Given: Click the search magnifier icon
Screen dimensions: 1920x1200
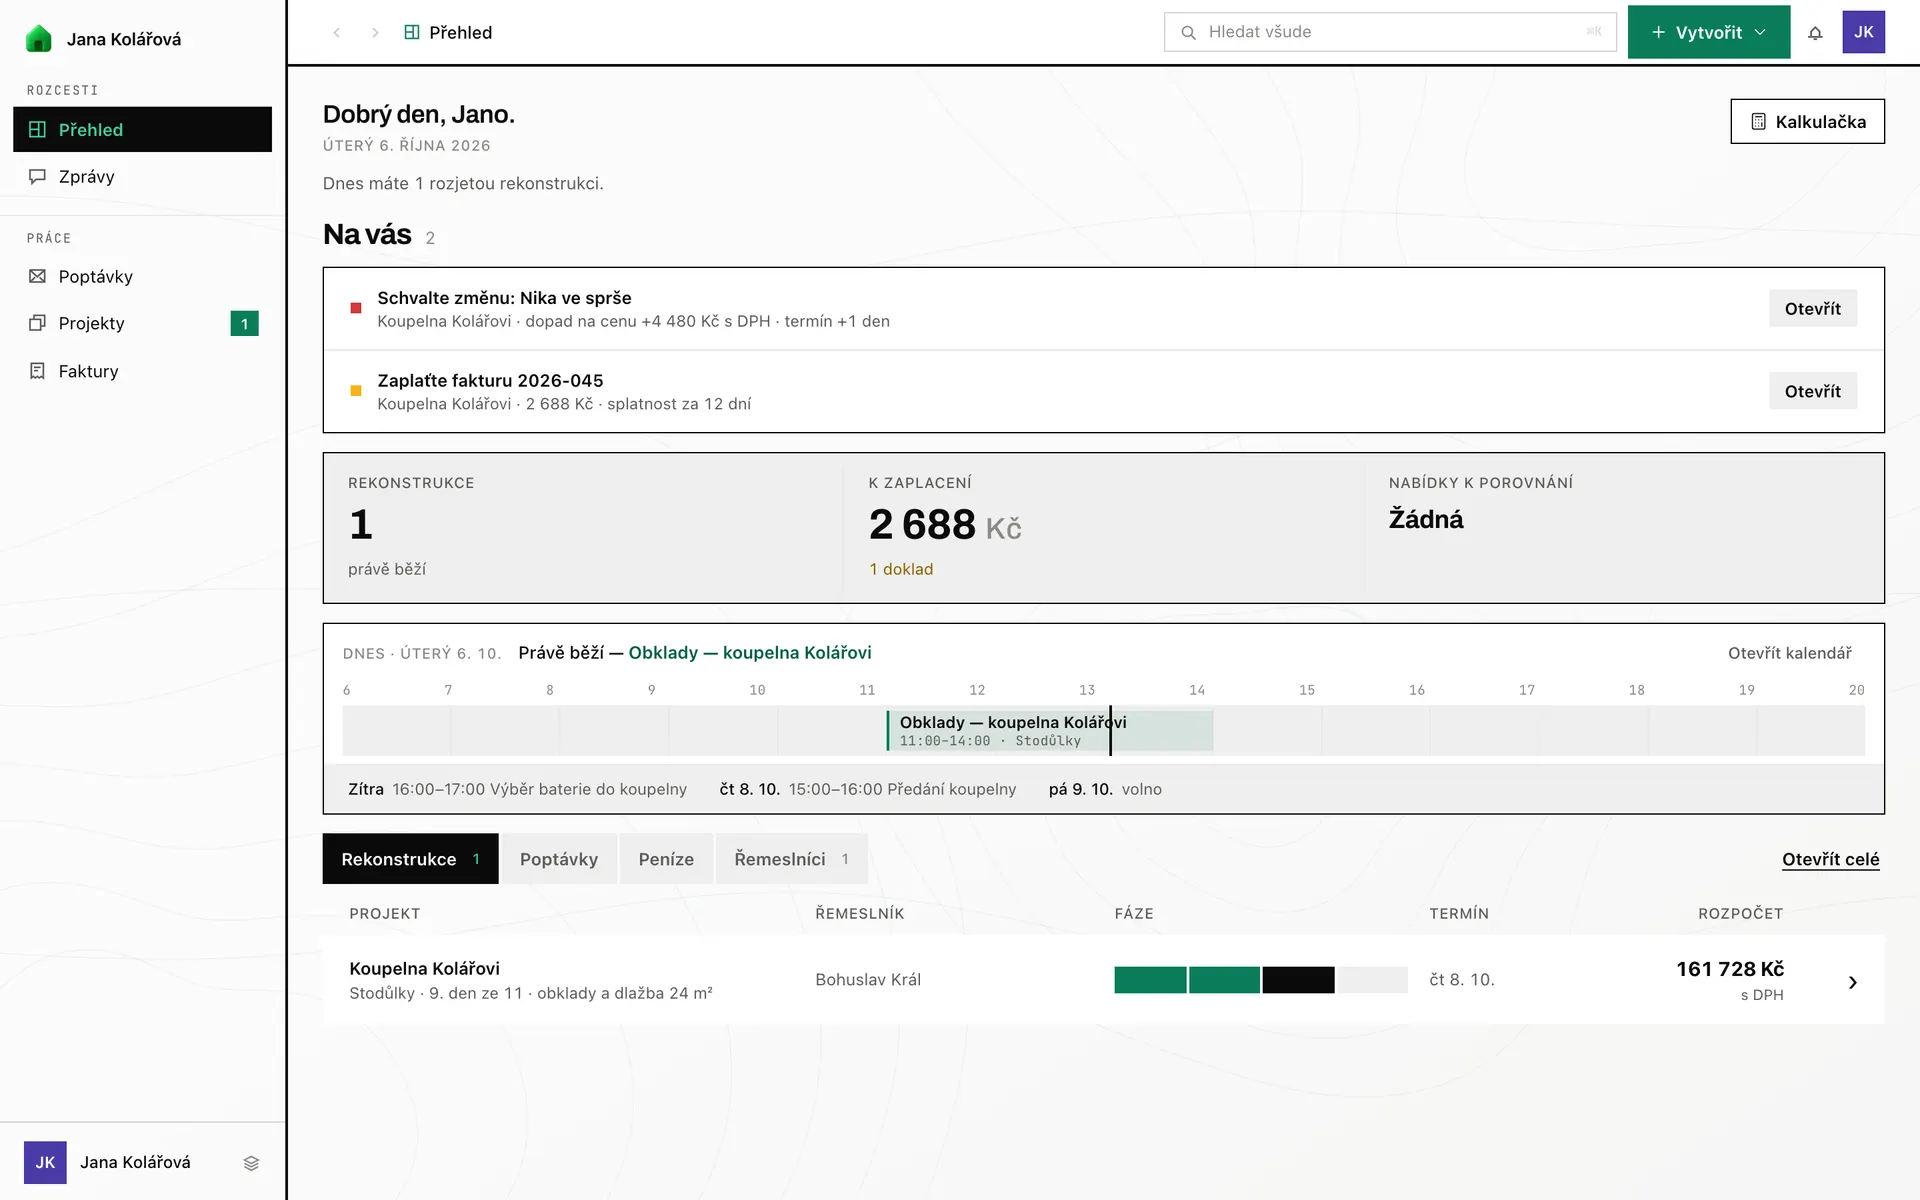Looking at the screenshot, I should tap(1188, 32).
